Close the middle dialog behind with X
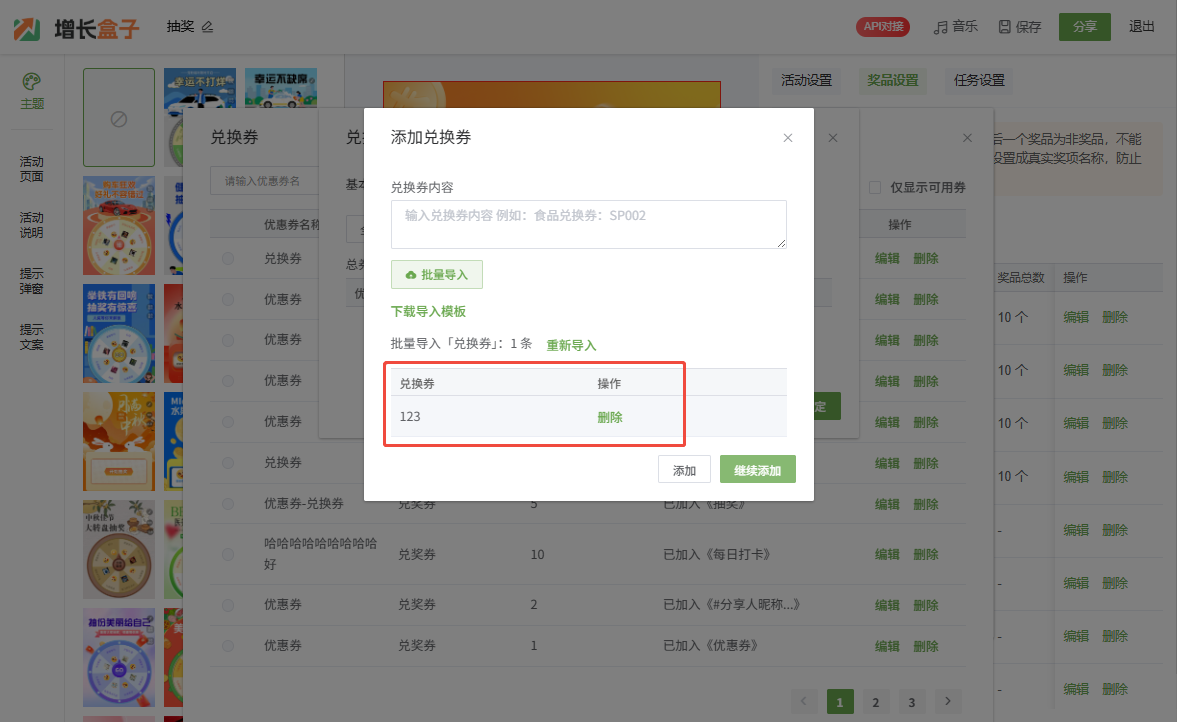This screenshot has height=722, width=1177. [832, 138]
